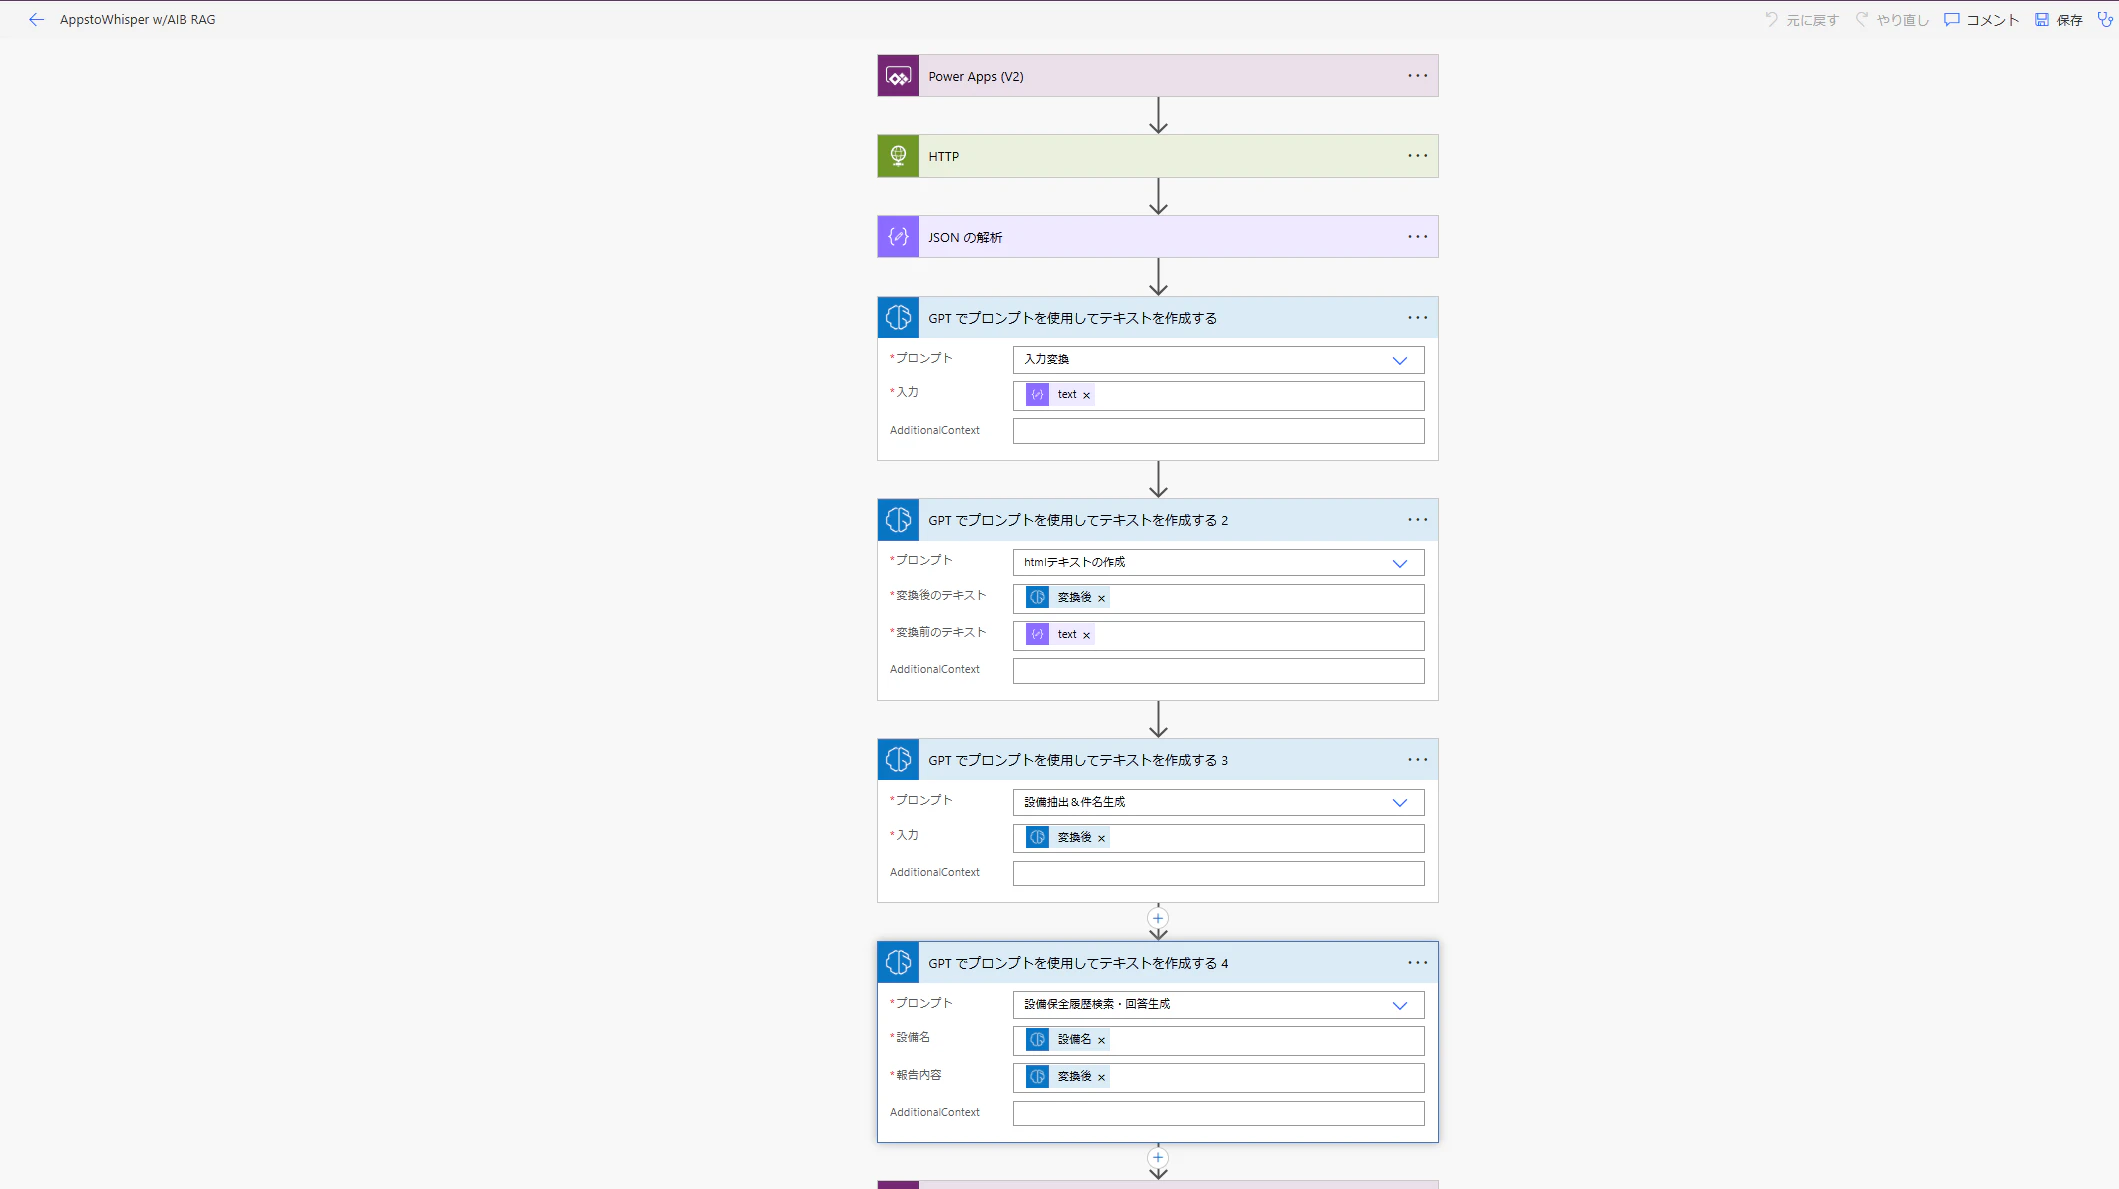Screen dimensions: 2119x1189
Task: Remove the 変換後 token in GPT action 3 入力
Action: 1102,839
